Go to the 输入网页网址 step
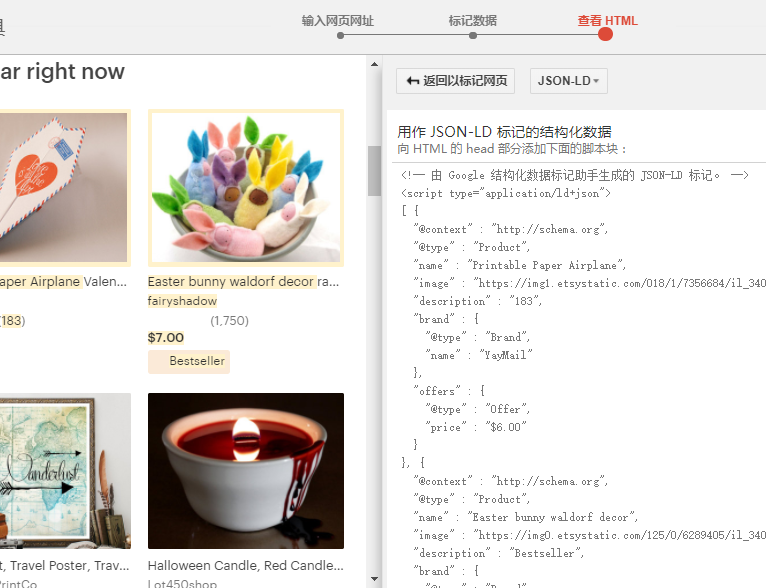 [338, 20]
